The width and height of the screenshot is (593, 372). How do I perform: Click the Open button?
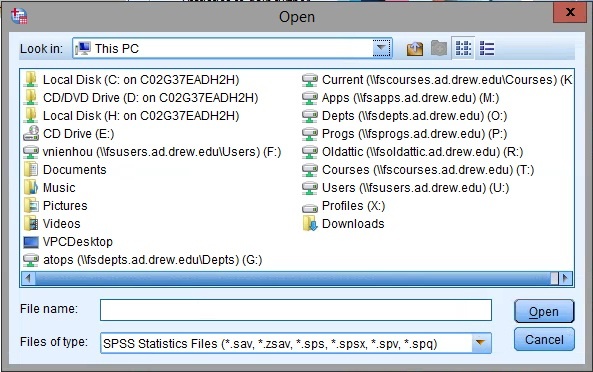point(544,312)
